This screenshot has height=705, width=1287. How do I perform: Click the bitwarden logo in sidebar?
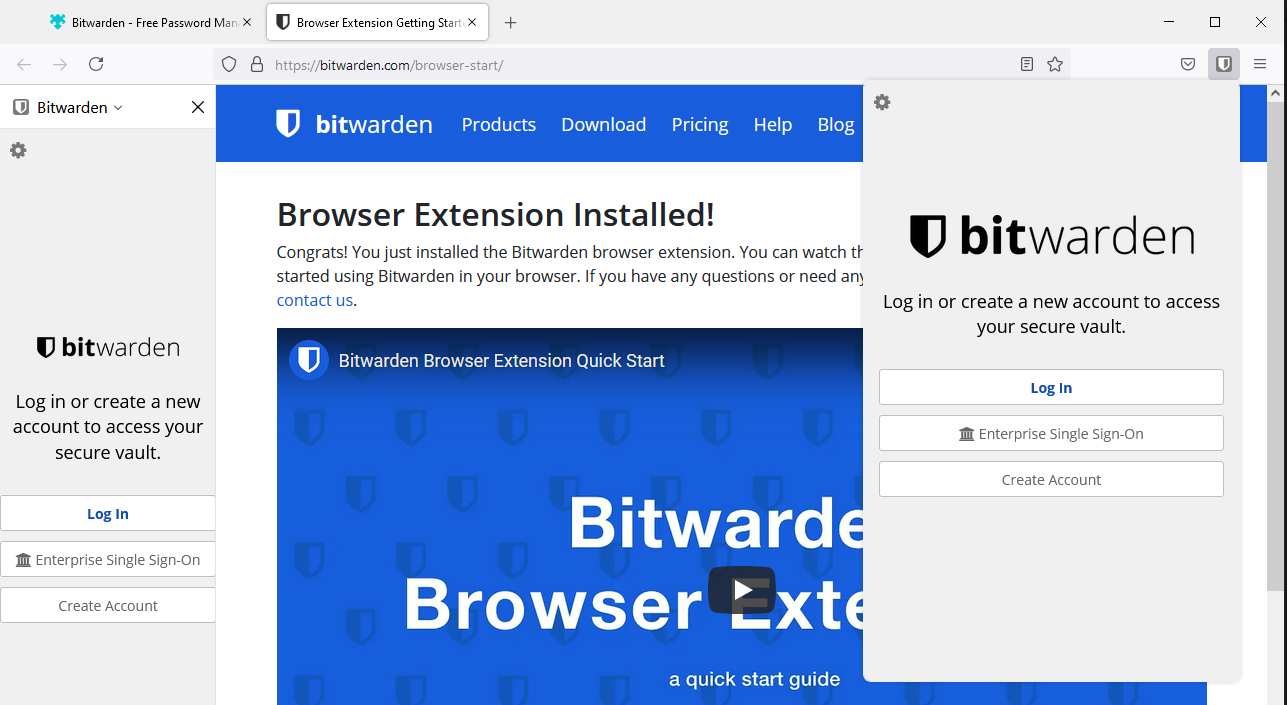pyautogui.click(x=108, y=347)
